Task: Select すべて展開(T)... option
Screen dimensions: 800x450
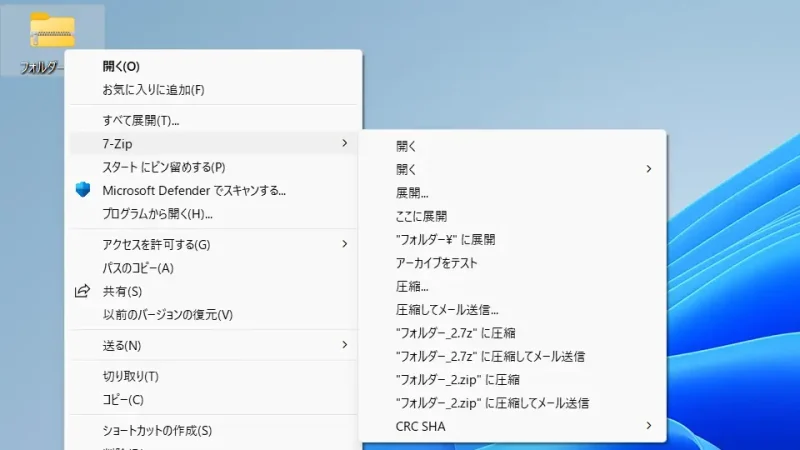Action: [x=141, y=121]
